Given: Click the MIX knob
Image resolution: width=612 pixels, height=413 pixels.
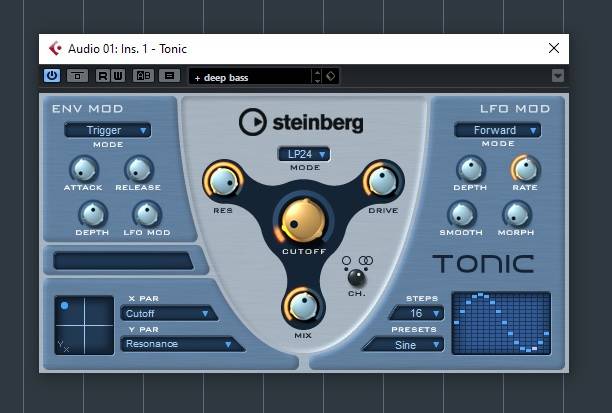Looking at the screenshot, I should coord(303,306).
